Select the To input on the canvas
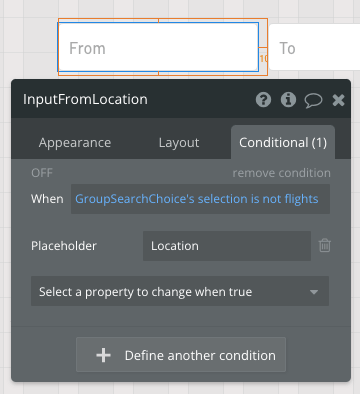Screen dimensions: 360x394 (315, 47)
